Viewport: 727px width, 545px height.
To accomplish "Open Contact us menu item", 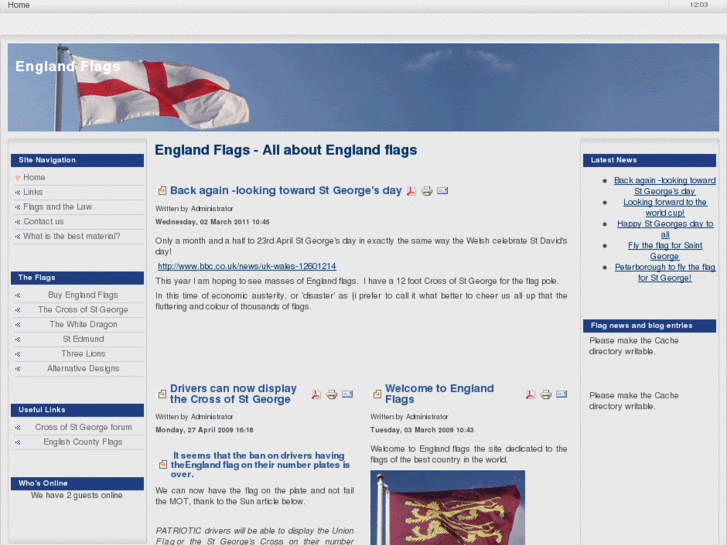I will (x=44, y=222).
